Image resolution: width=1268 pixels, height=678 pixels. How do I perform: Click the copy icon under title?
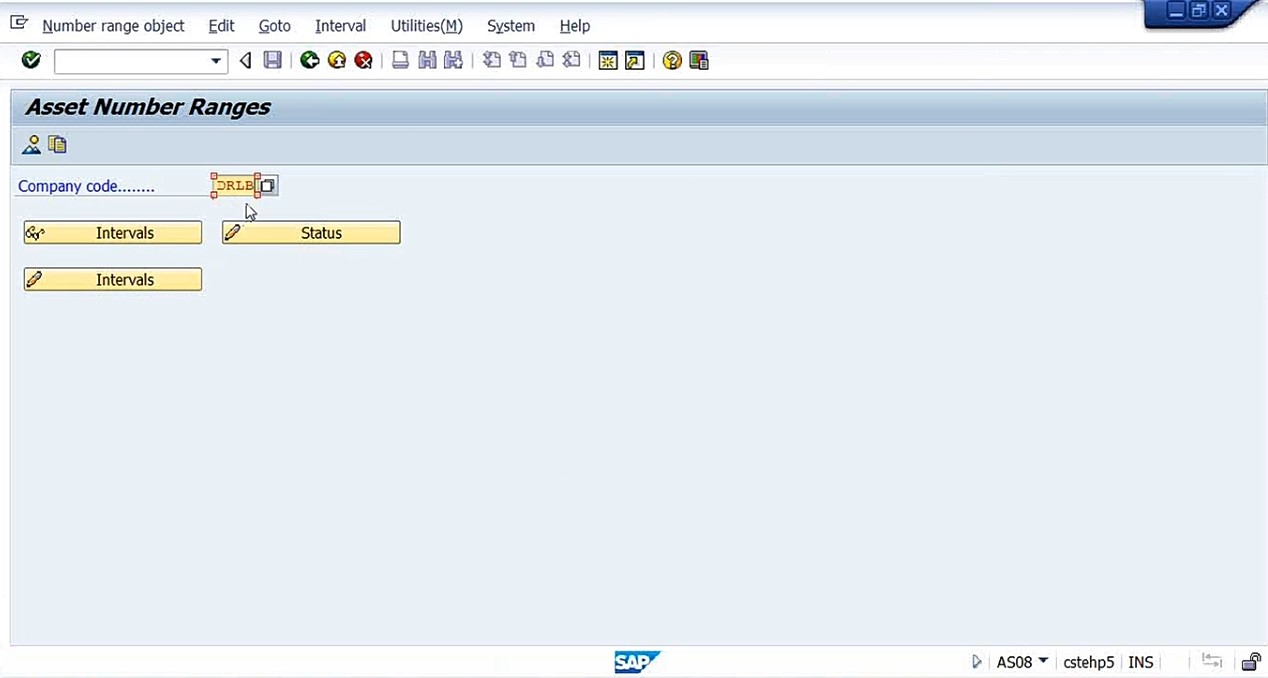[x=58, y=145]
